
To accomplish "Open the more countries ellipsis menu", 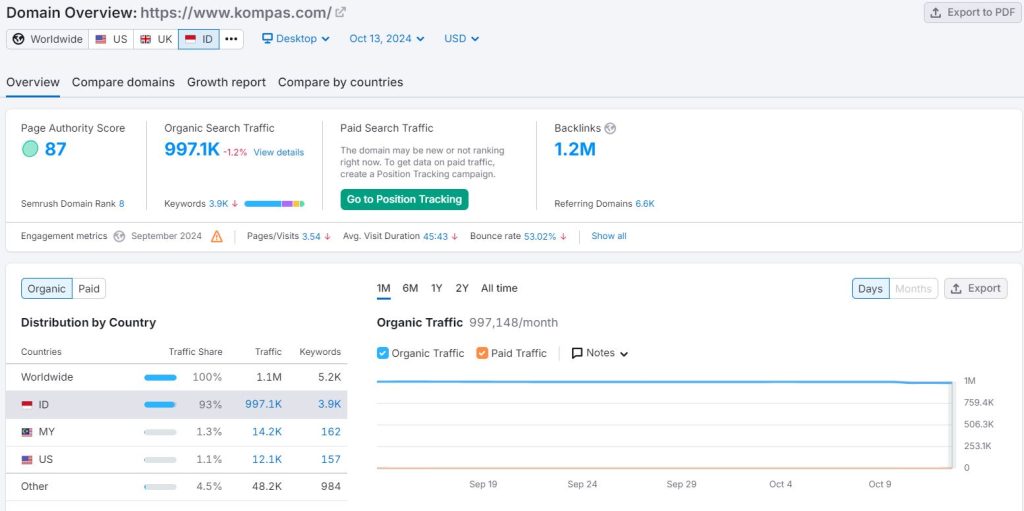I will pyautogui.click(x=231, y=39).
